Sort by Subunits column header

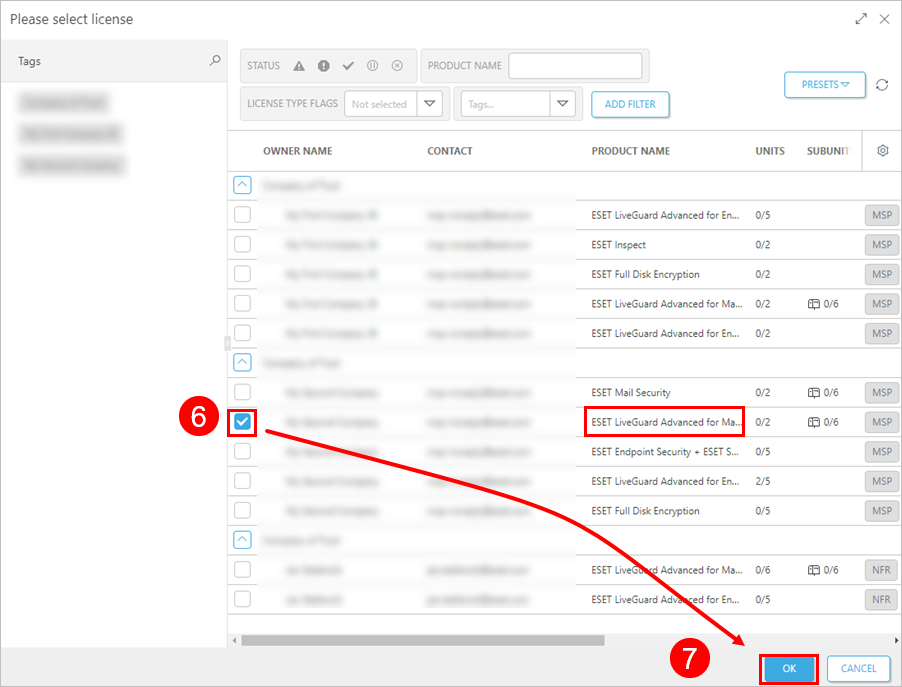[x=829, y=151]
